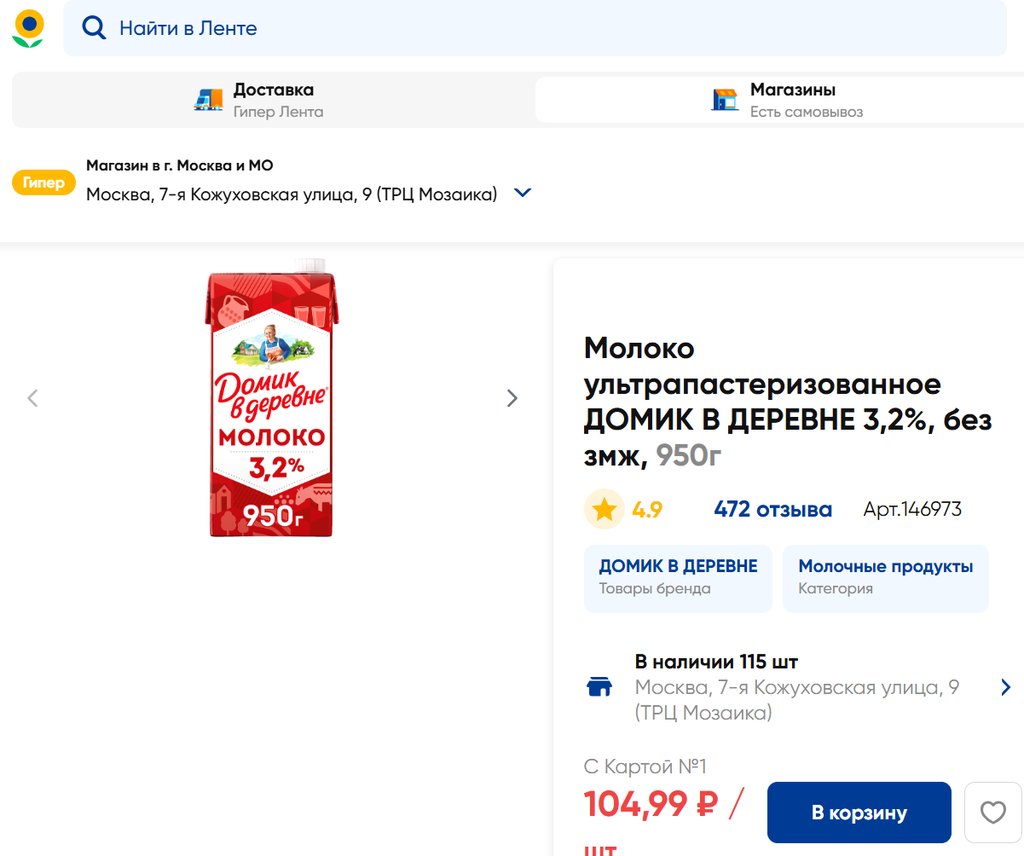The height and width of the screenshot is (856, 1024).
Task: Click the store building icon
Action: 724,100
